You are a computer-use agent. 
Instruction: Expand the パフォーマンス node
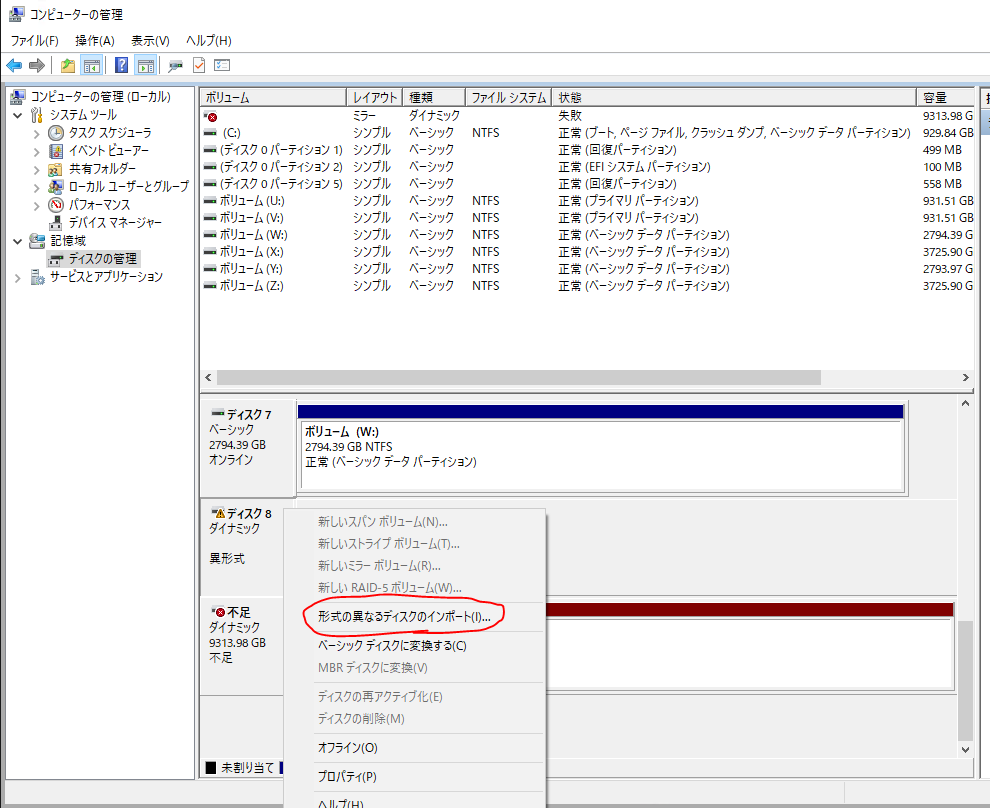click(37, 205)
